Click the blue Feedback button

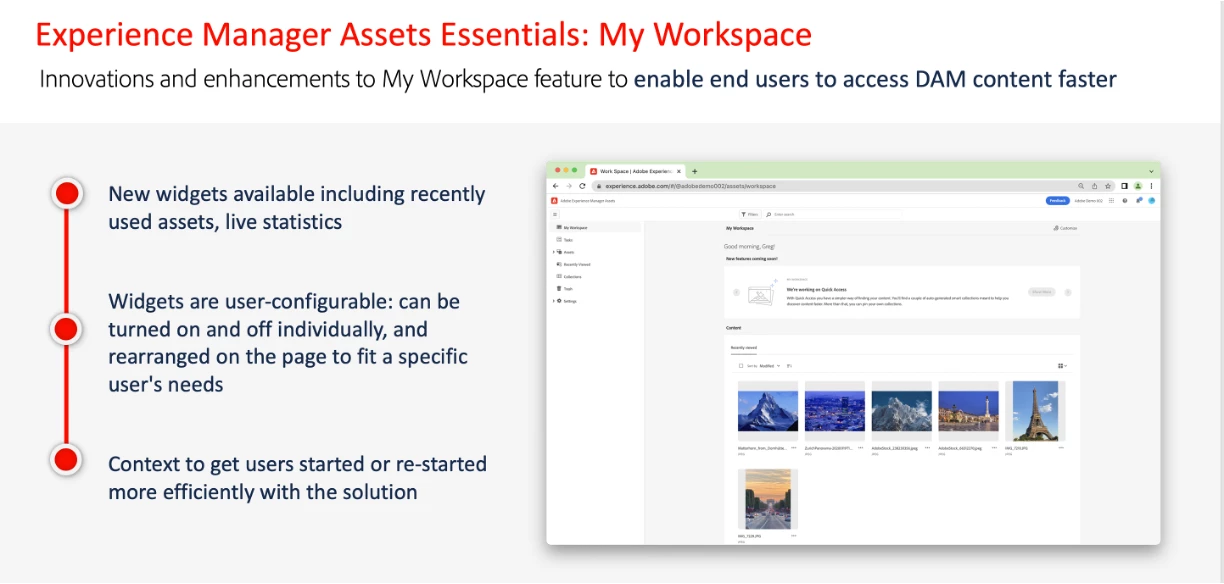pyautogui.click(x=1058, y=201)
